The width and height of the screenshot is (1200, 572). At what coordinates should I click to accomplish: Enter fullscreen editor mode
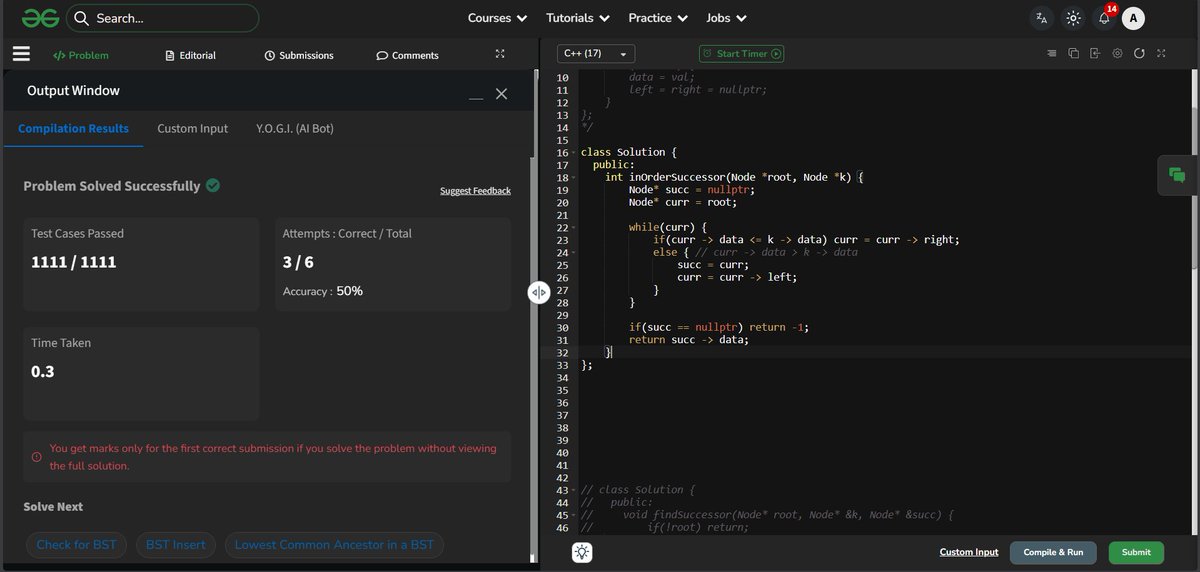(1161, 53)
